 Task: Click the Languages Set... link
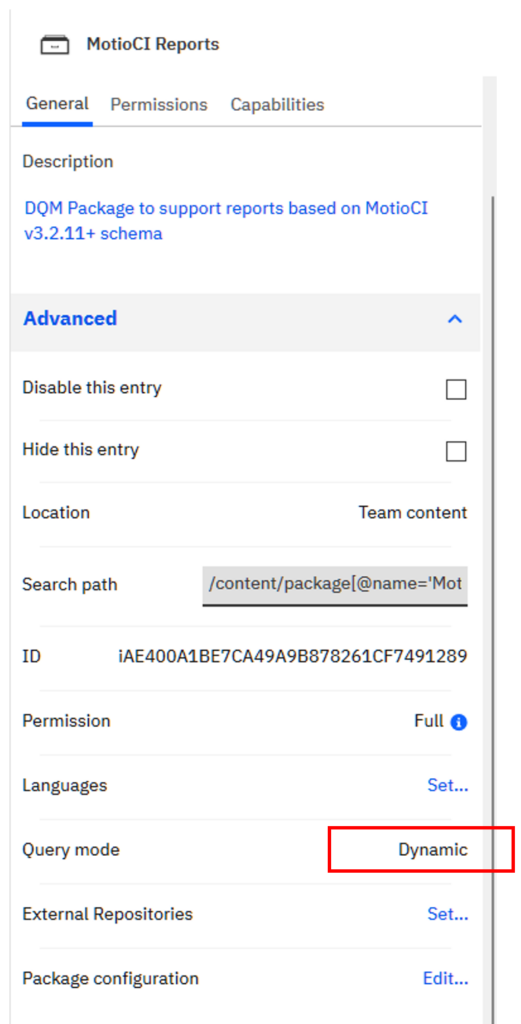[x=448, y=785]
